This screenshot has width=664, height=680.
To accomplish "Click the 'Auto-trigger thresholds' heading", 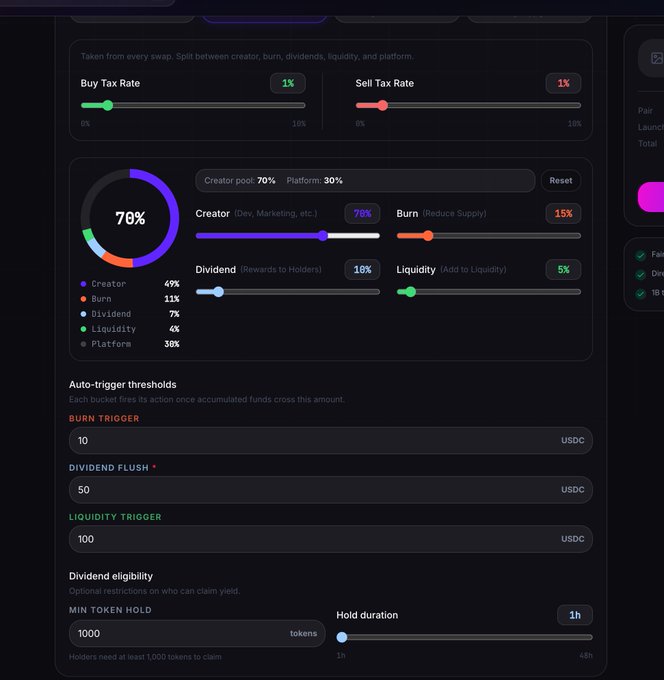I will tap(123, 385).
